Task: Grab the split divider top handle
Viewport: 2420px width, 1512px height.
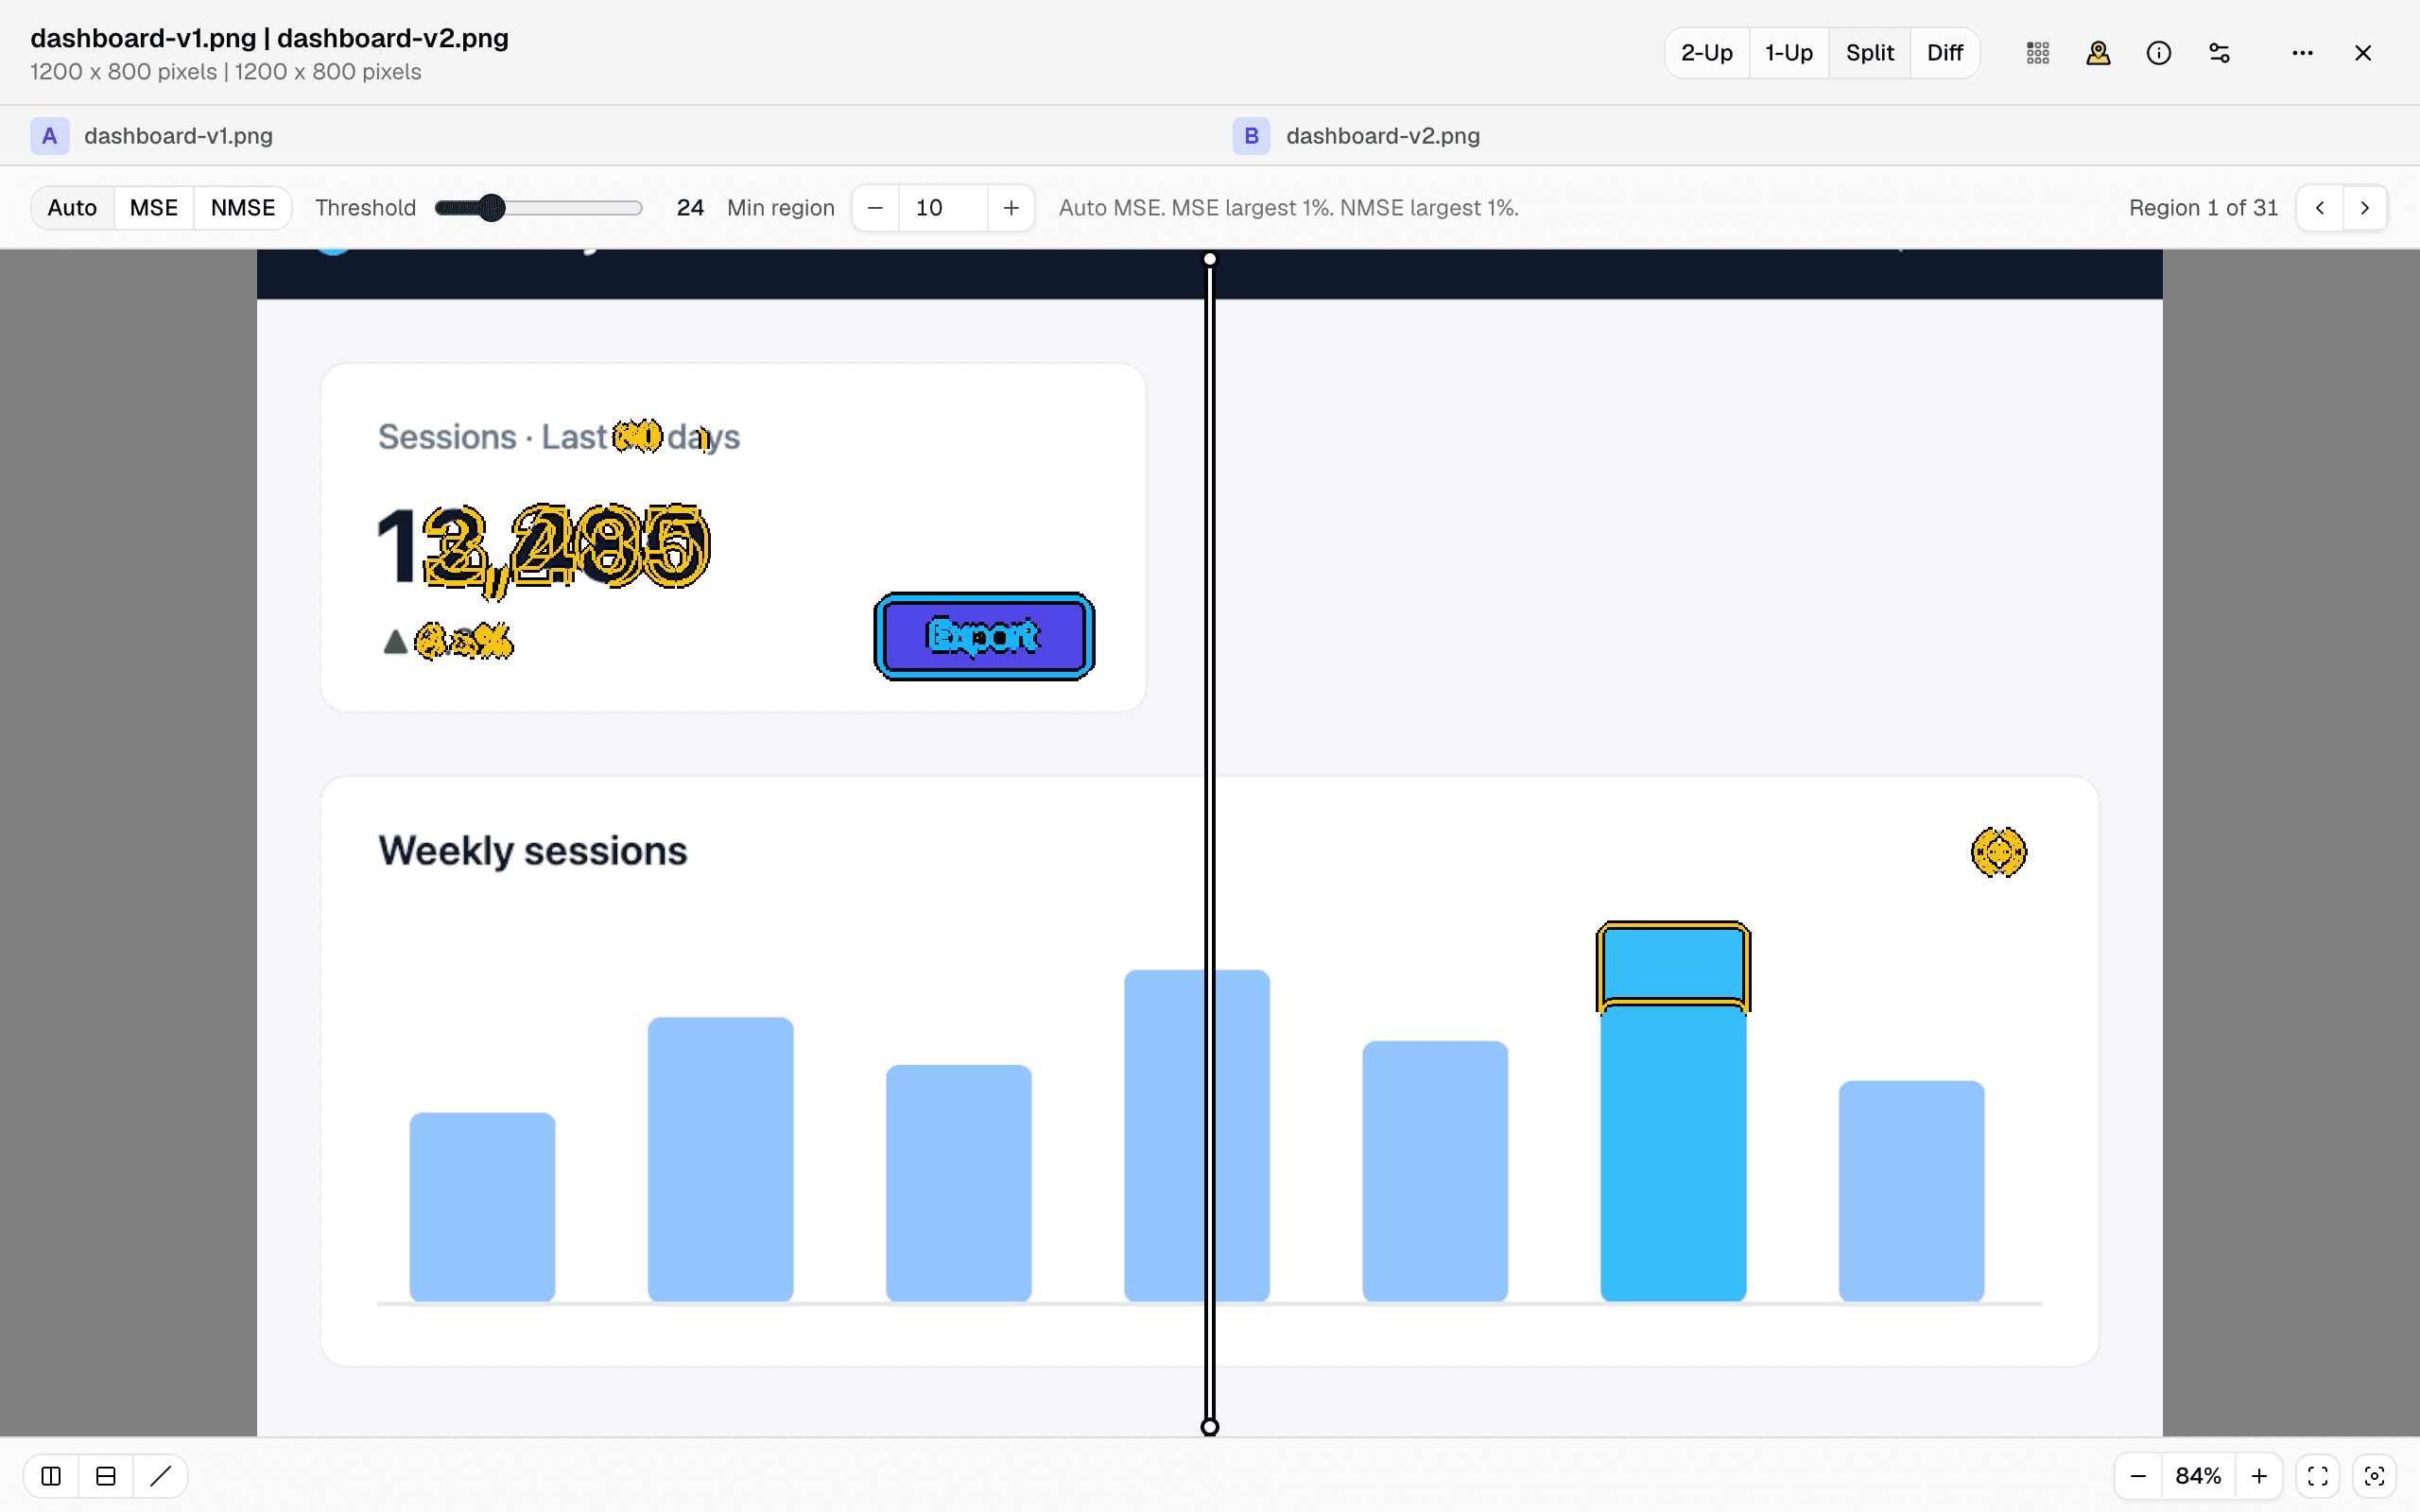Action: point(1210,259)
